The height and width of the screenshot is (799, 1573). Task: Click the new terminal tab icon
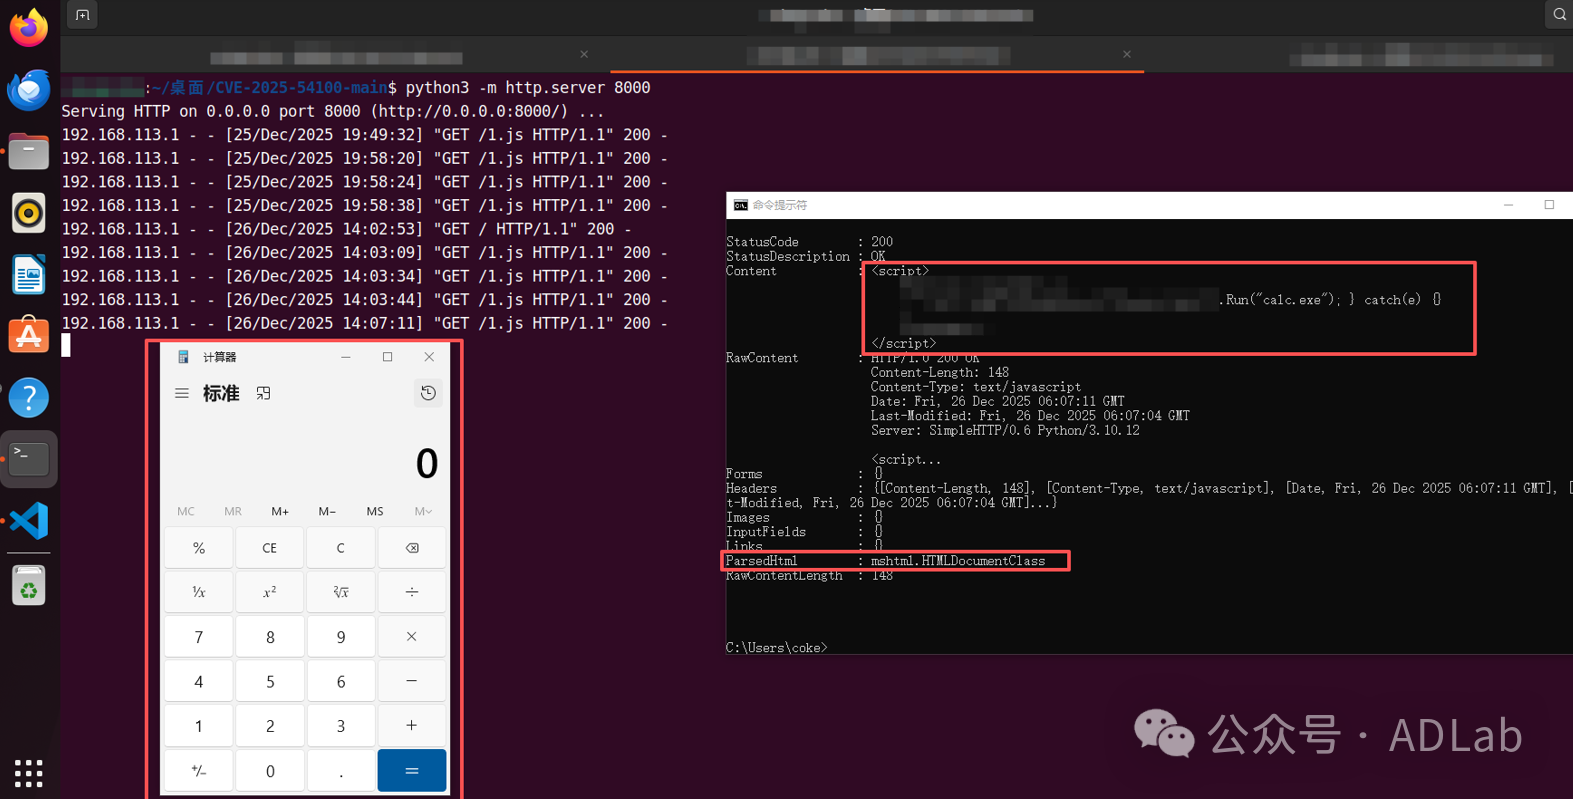pyautogui.click(x=82, y=15)
